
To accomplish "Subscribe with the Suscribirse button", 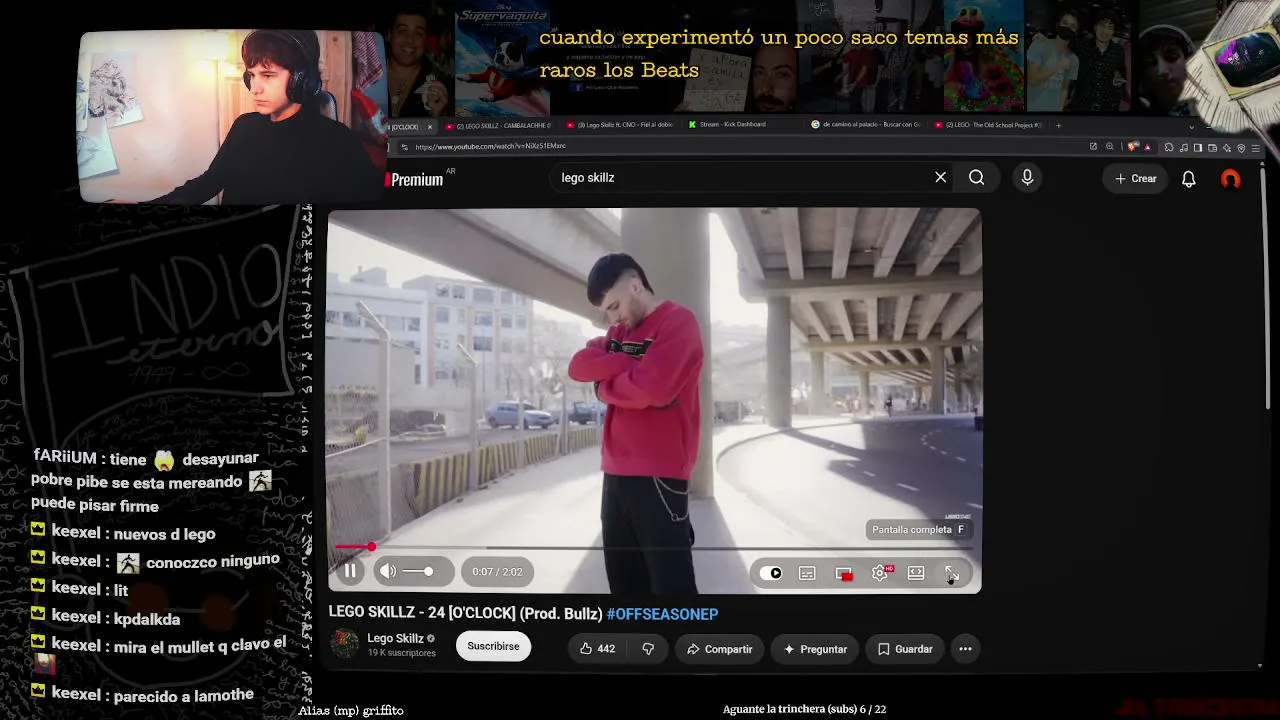I will point(493,646).
